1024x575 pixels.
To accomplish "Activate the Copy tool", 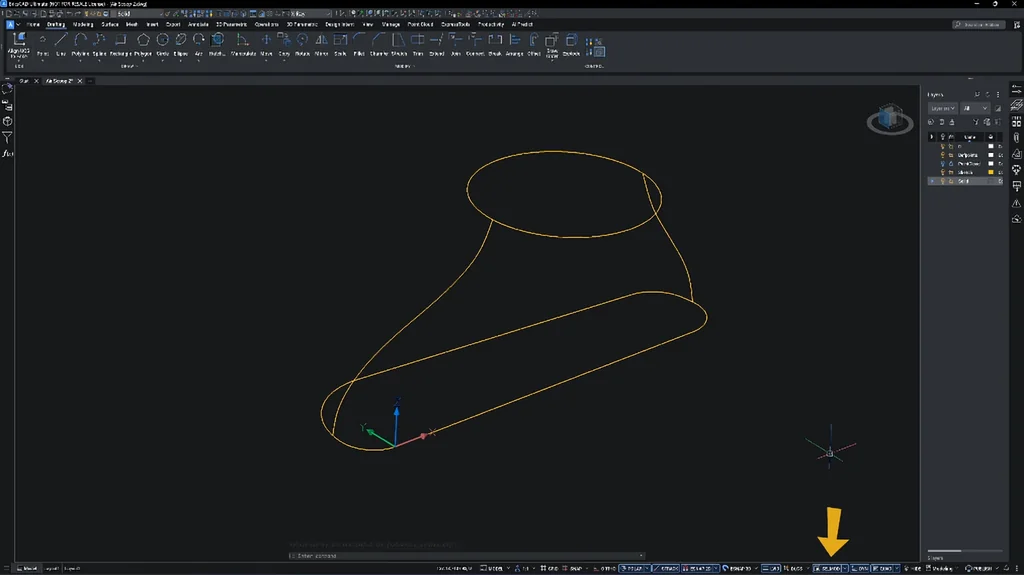I will click(x=284, y=44).
